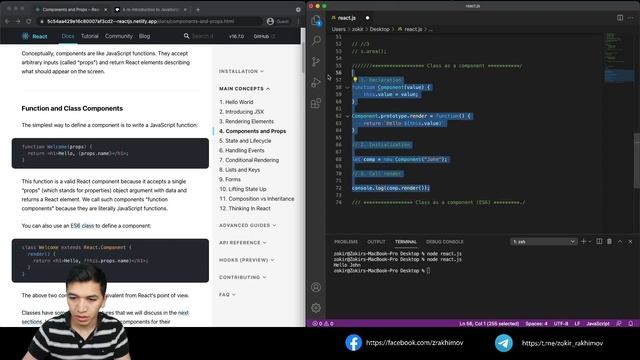Open the VS Code Explorer icon

(316, 20)
